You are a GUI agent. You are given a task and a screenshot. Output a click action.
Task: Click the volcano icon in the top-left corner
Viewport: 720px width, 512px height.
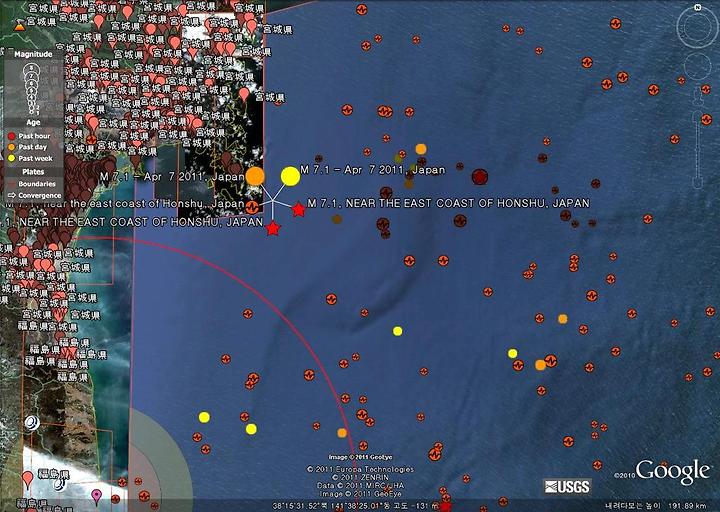tap(19, 25)
